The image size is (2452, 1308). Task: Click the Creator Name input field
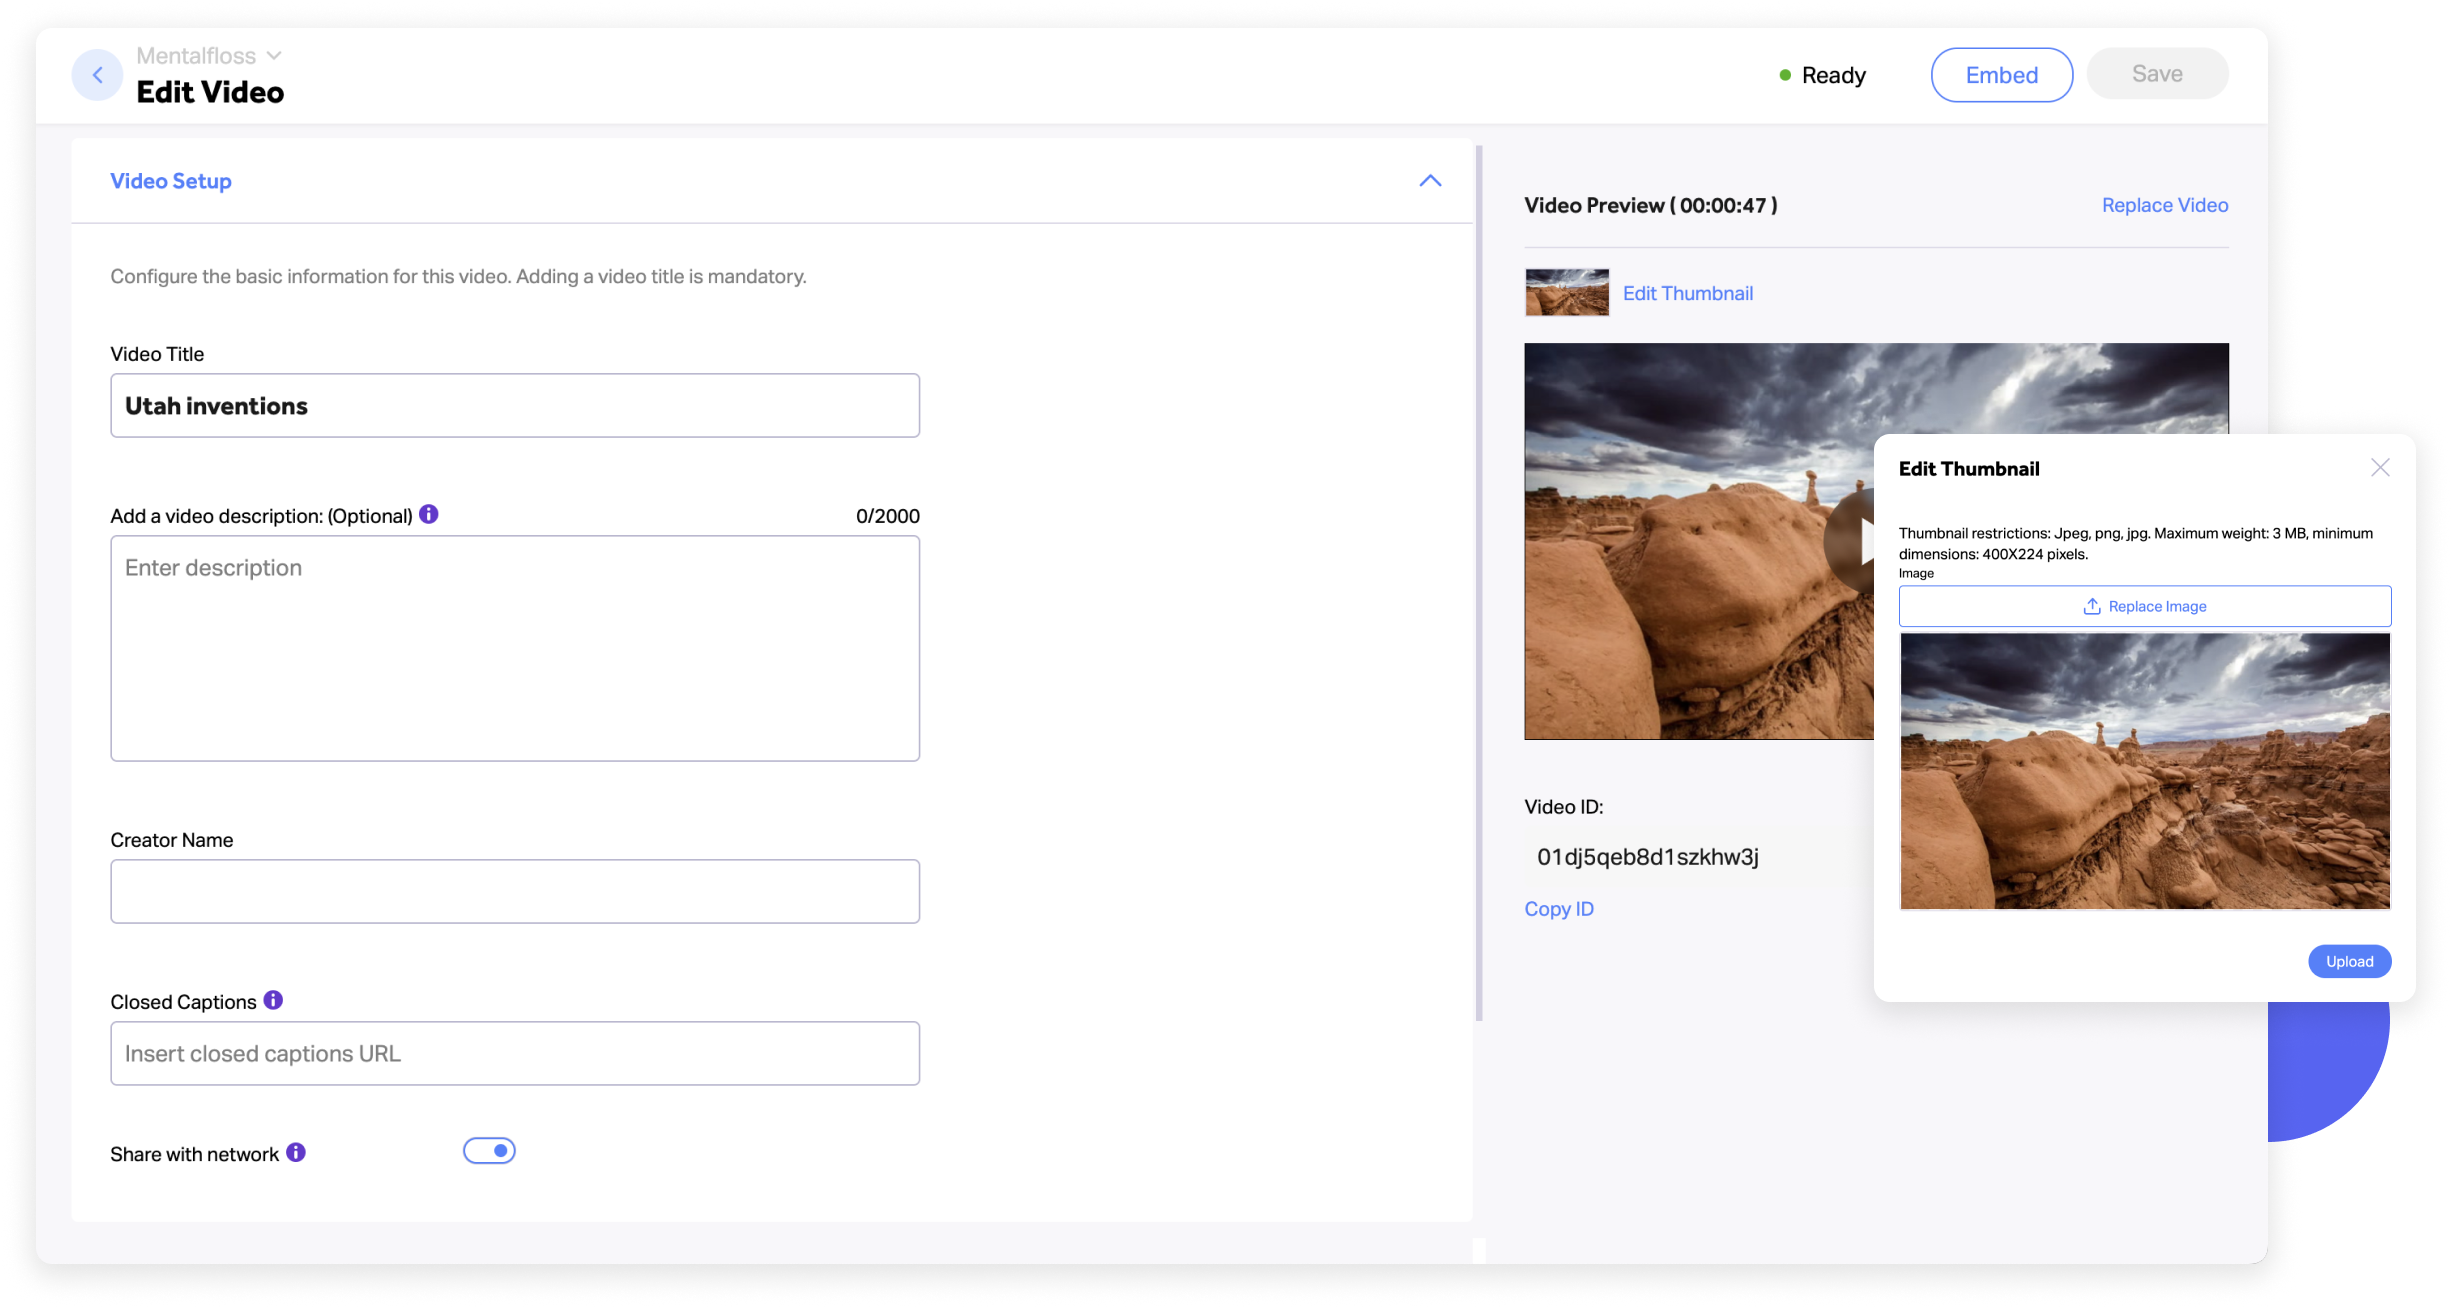coord(515,891)
